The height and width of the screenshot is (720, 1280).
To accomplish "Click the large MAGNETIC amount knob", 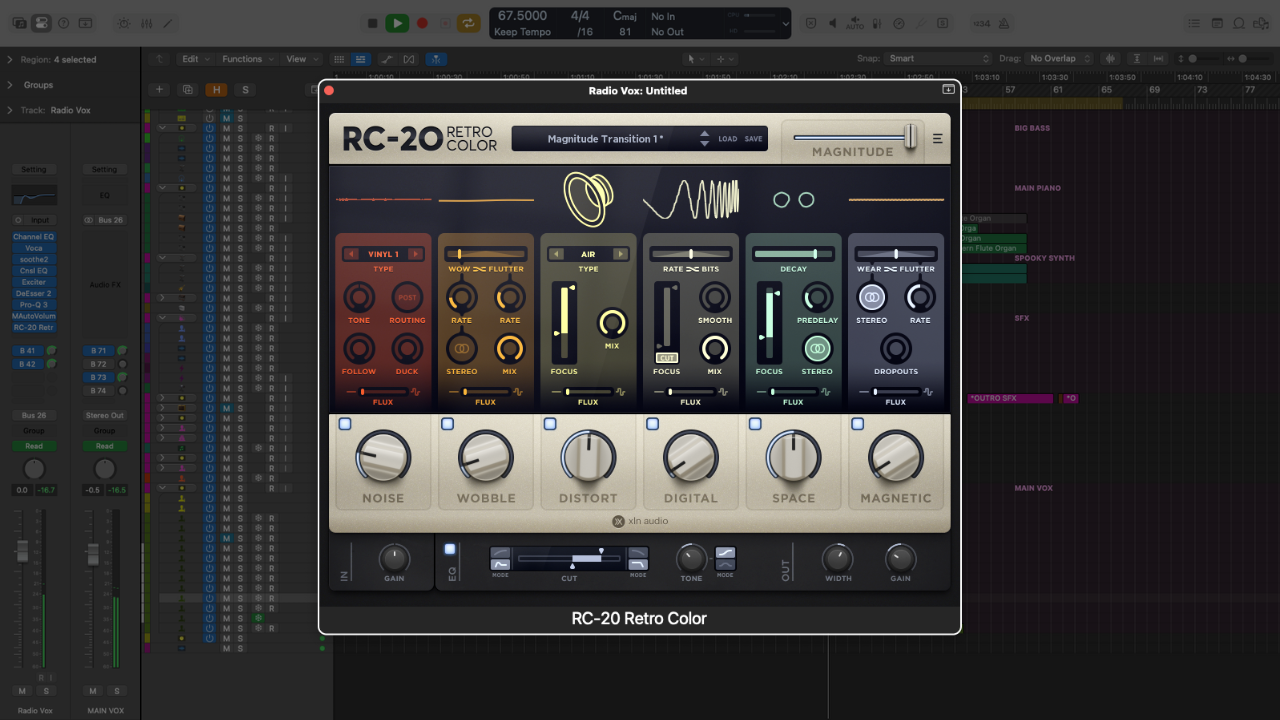I will tap(896, 457).
